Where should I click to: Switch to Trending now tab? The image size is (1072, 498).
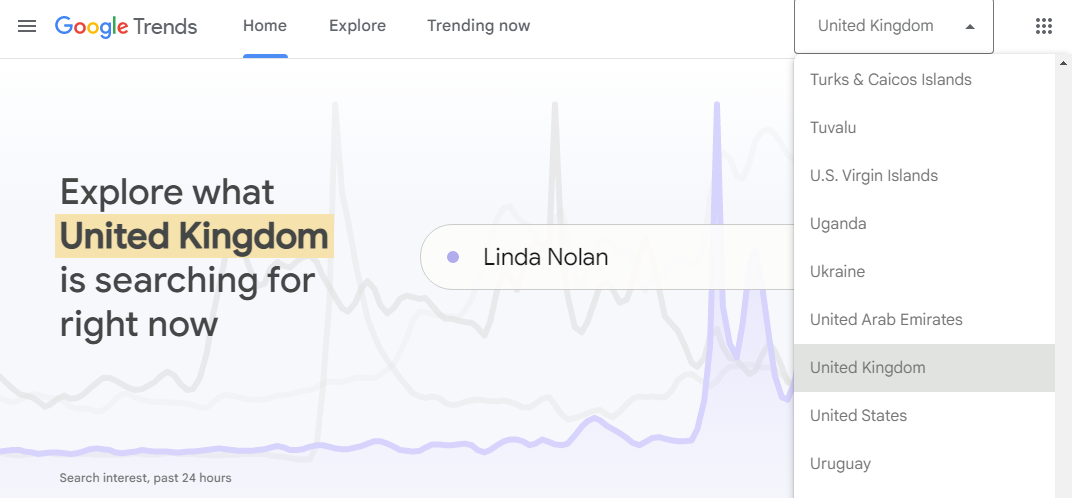(479, 27)
